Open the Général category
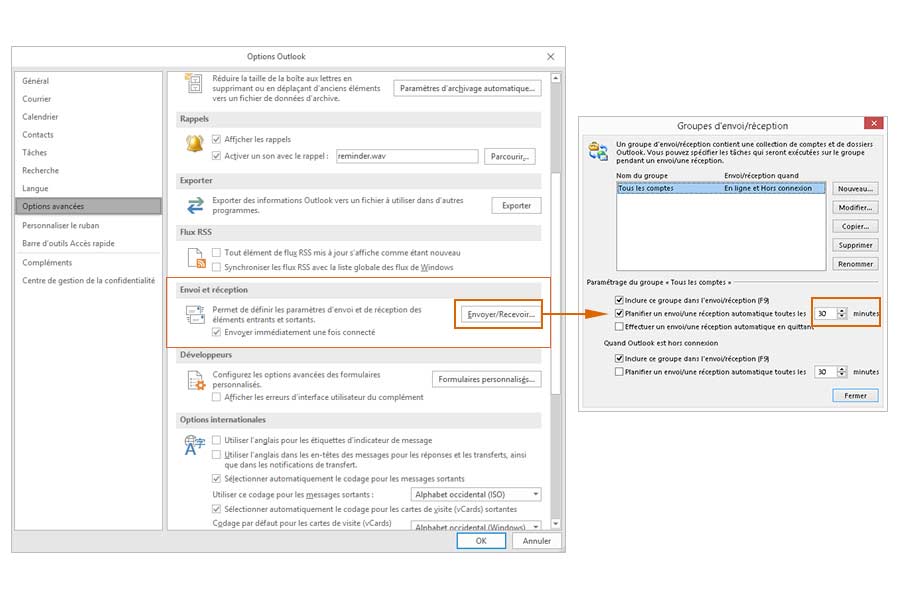The image size is (900, 600). click(x=88, y=81)
